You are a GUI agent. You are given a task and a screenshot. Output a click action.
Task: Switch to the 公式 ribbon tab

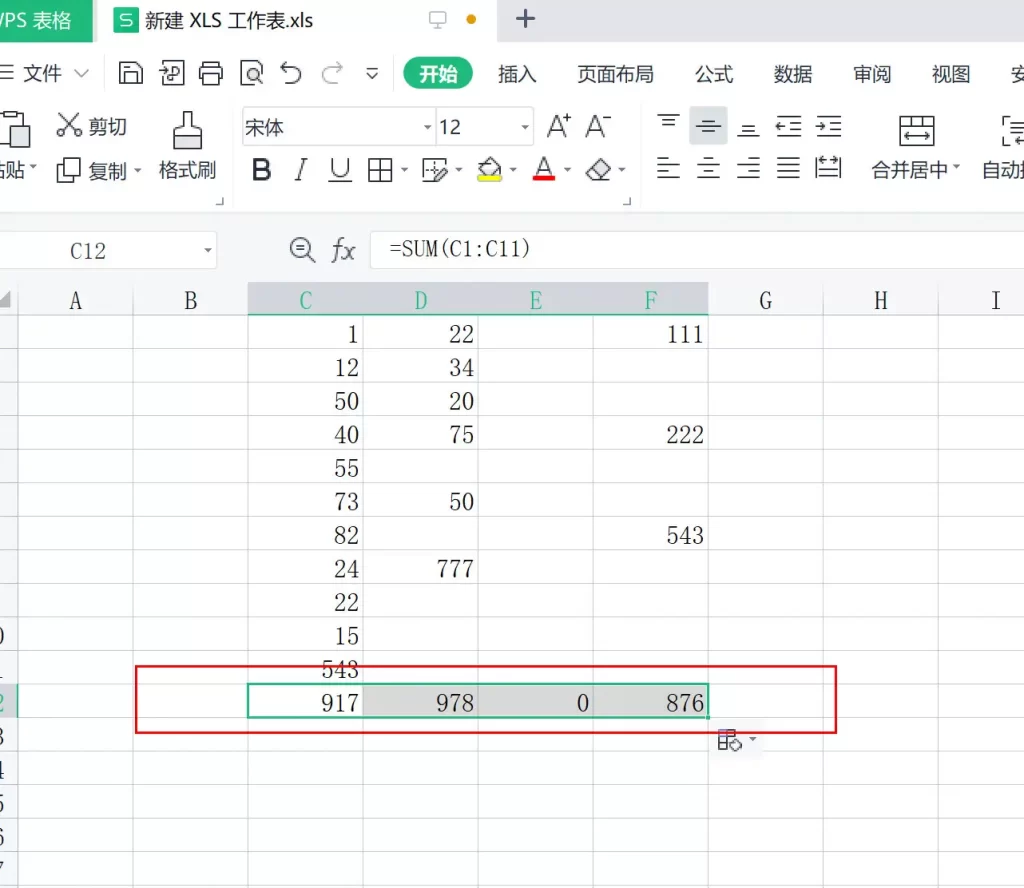point(713,73)
